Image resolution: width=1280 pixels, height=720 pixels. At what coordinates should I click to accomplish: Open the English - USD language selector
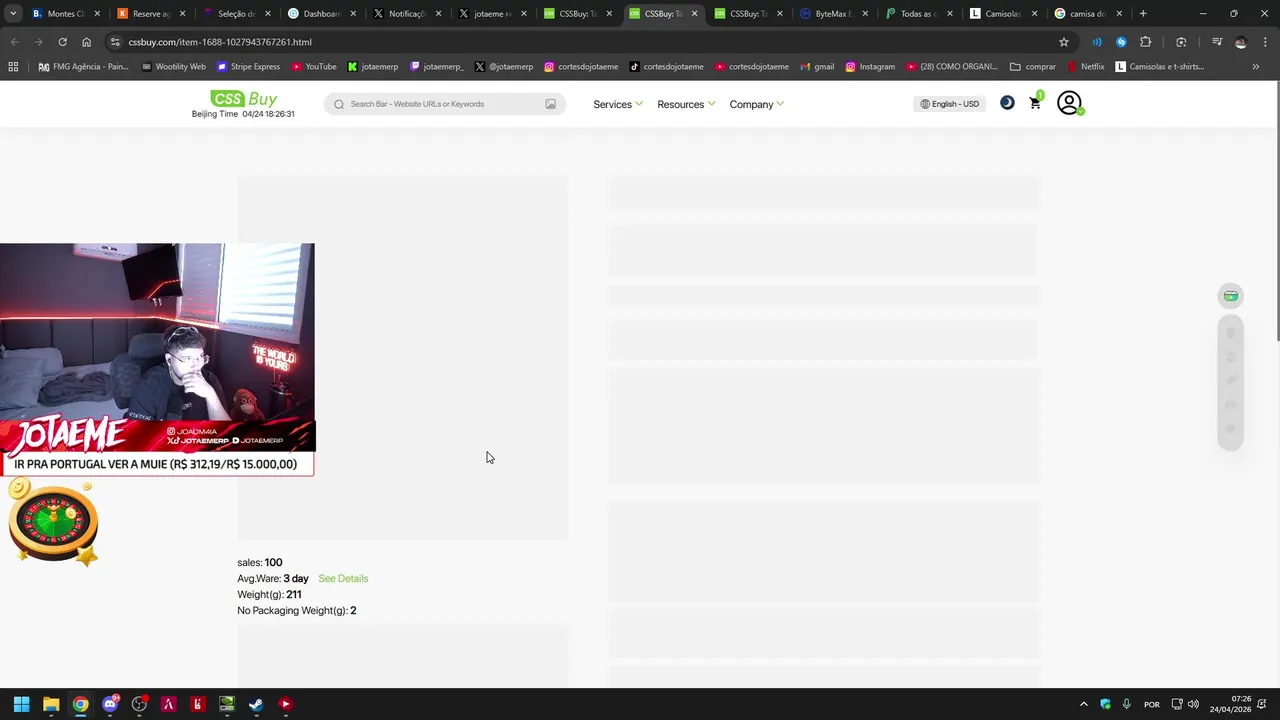click(x=950, y=104)
